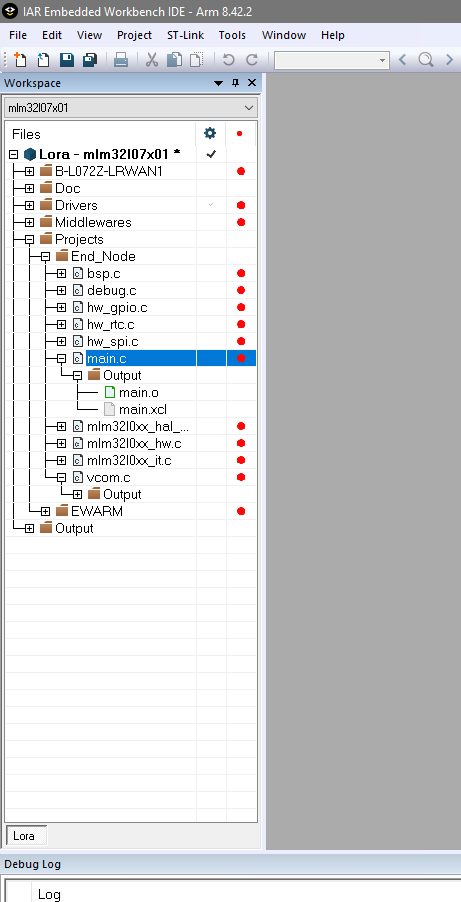Open the Workspace panel options arrow

(218, 83)
